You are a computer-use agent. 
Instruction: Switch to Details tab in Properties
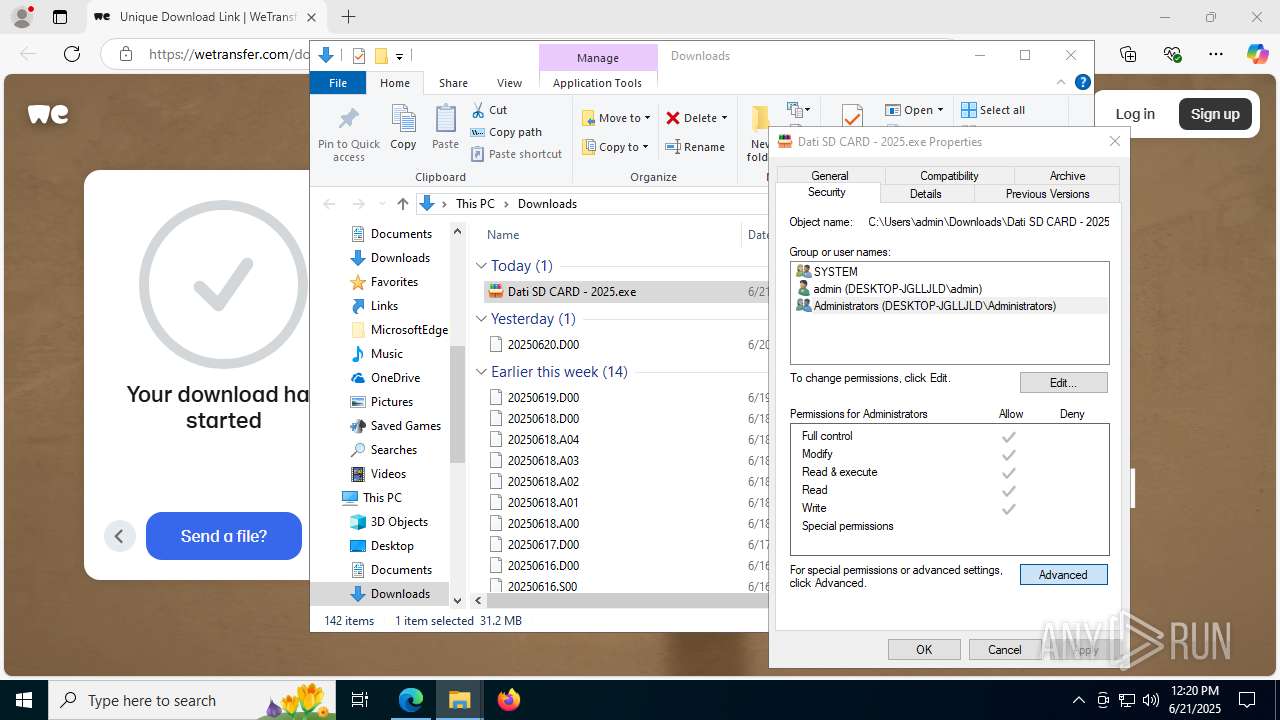click(x=925, y=194)
